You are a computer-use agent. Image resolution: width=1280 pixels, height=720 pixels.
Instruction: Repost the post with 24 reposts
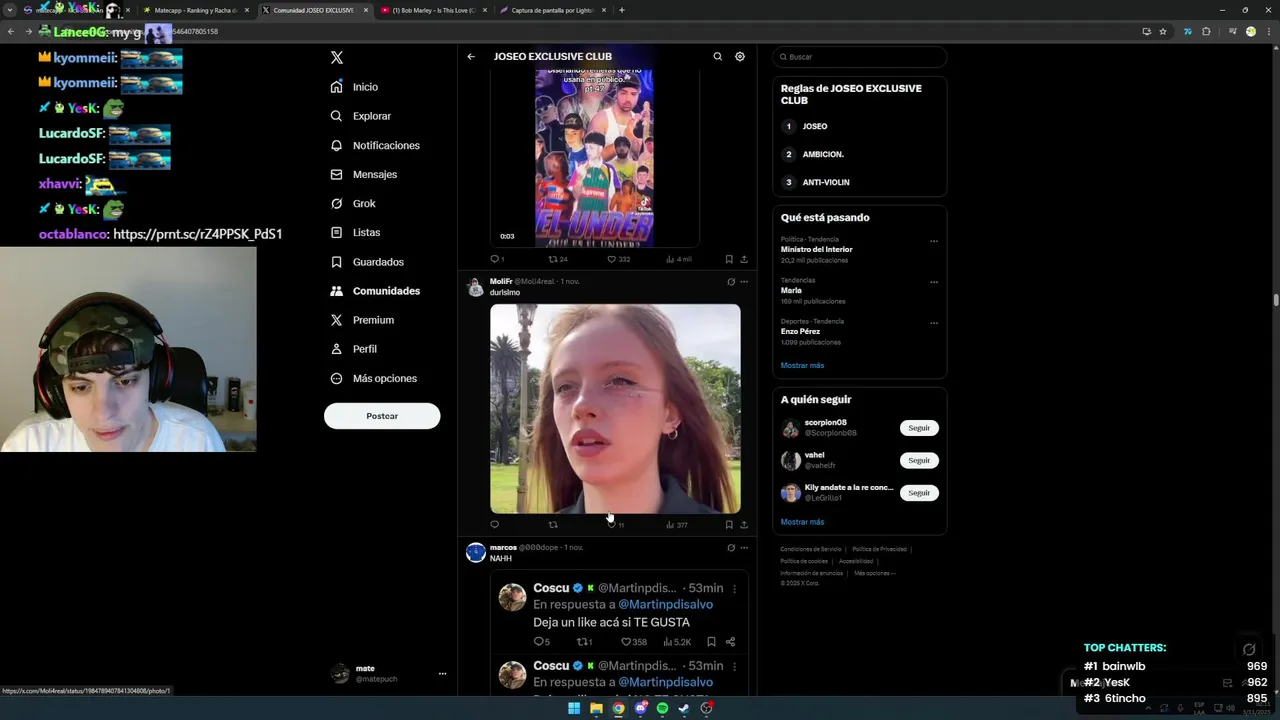[557, 259]
